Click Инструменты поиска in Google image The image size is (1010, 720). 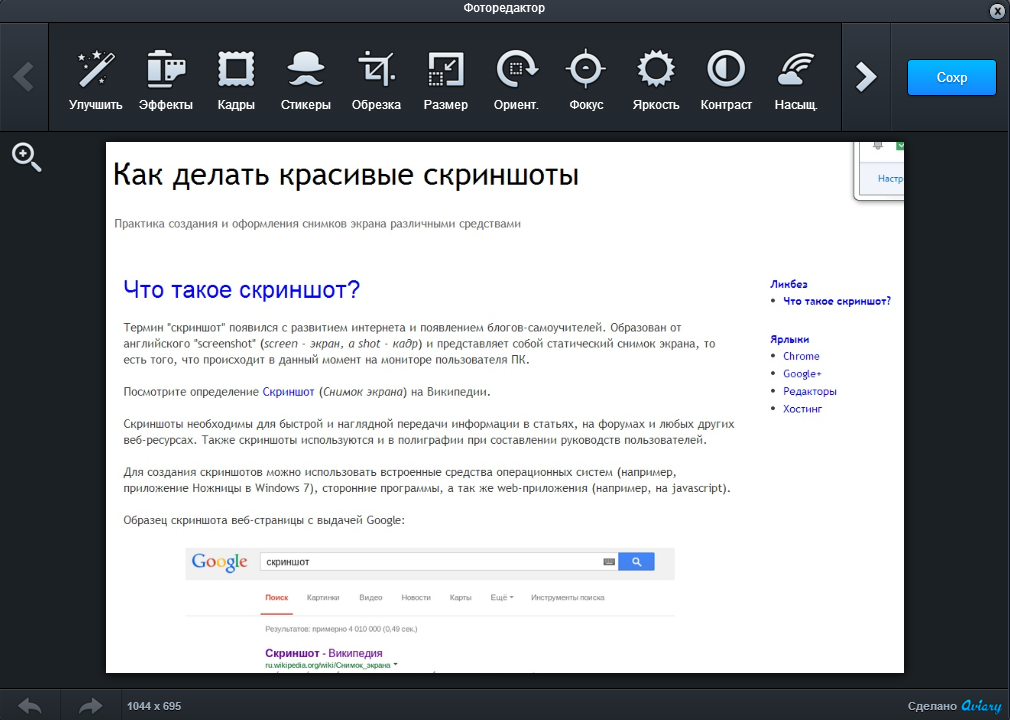[567, 598]
